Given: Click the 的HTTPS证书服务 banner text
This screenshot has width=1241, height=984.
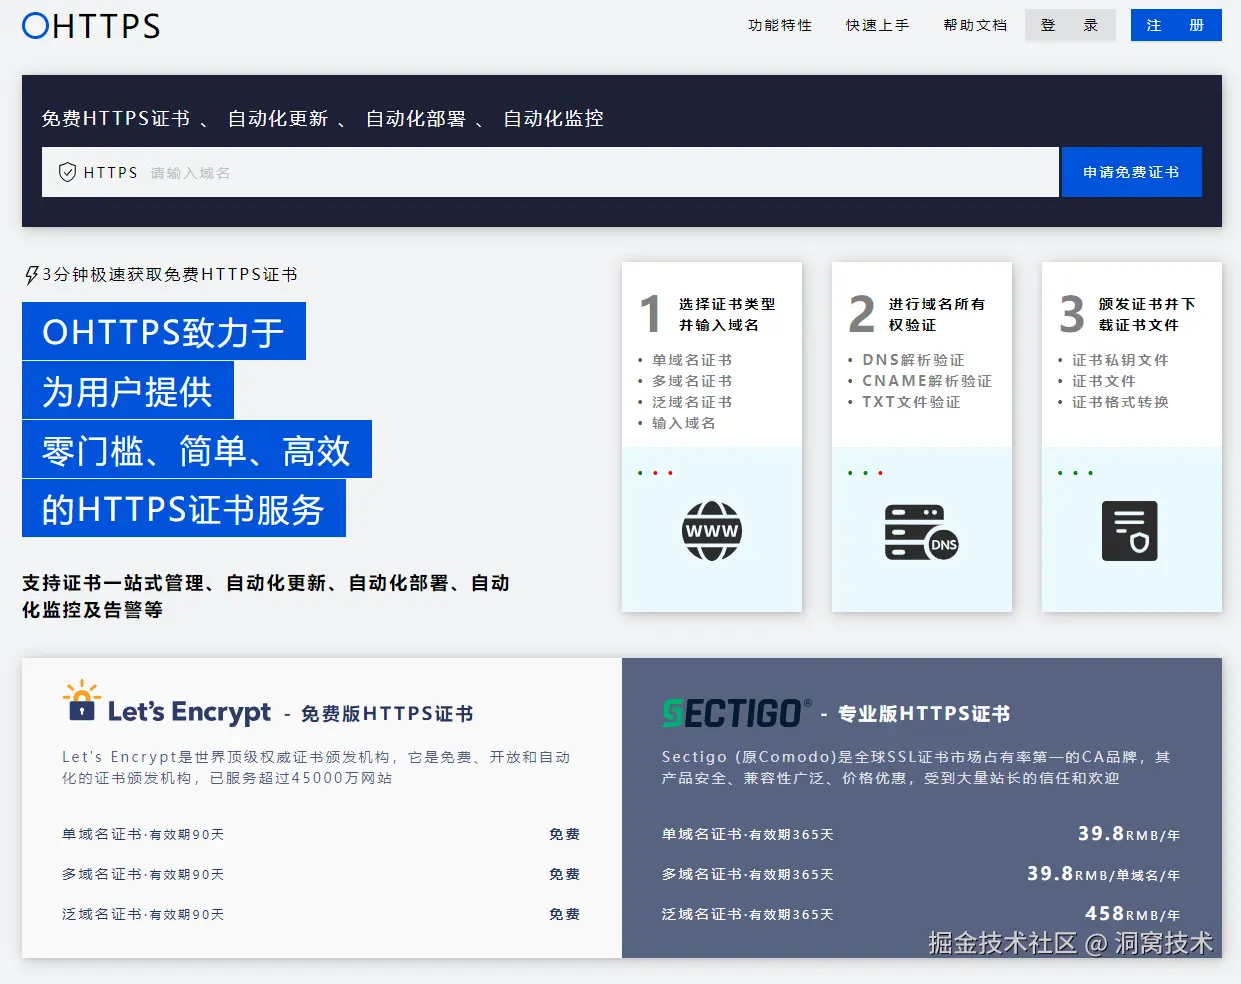Looking at the screenshot, I should pyautogui.click(x=184, y=509).
